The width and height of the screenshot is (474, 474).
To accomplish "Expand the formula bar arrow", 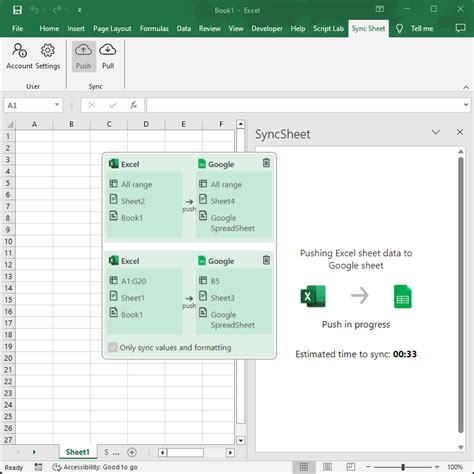I will click(x=466, y=105).
